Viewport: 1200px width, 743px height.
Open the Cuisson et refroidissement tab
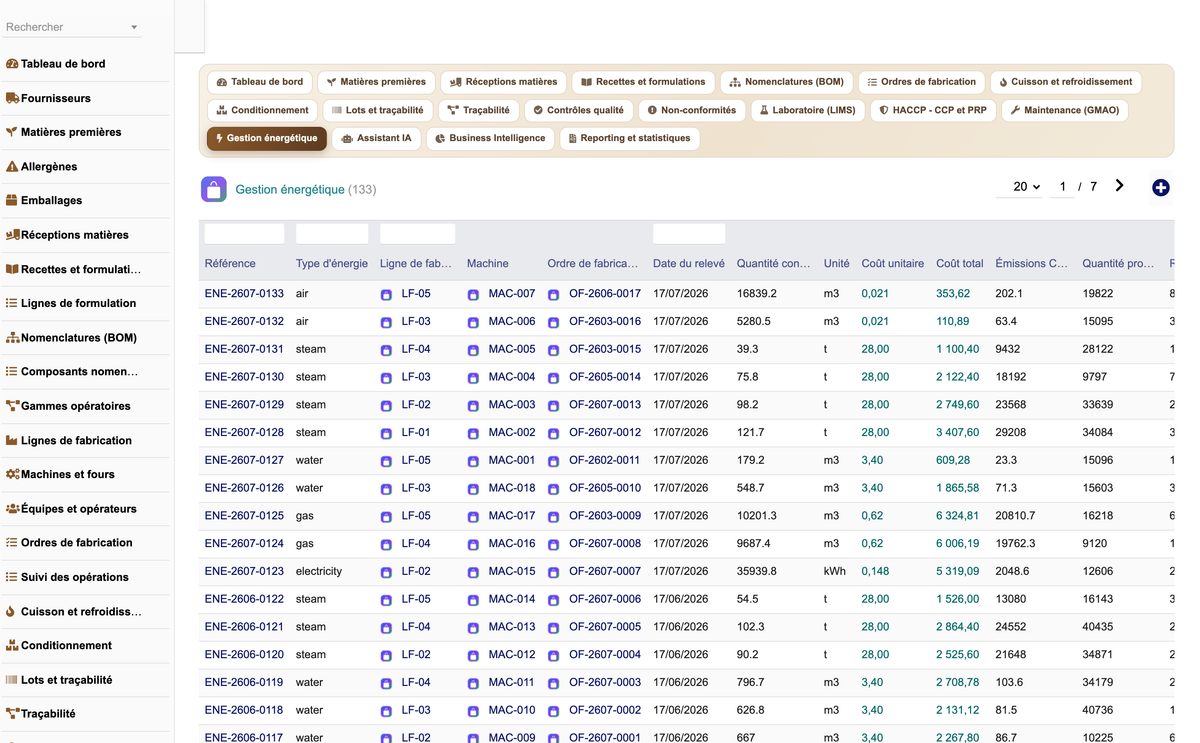pyautogui.click(x=1065, y=82)
